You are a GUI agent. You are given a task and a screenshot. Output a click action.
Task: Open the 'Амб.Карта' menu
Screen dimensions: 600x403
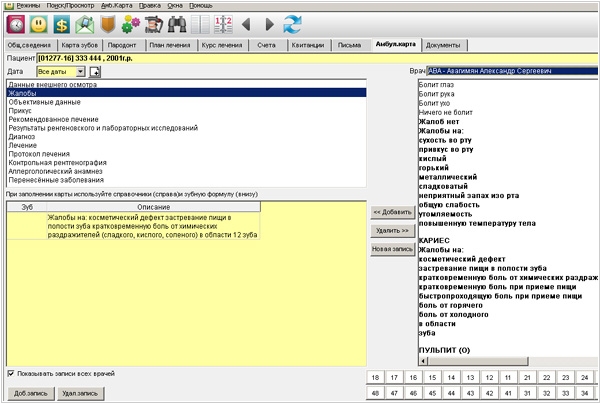click(x=117, y=5)
